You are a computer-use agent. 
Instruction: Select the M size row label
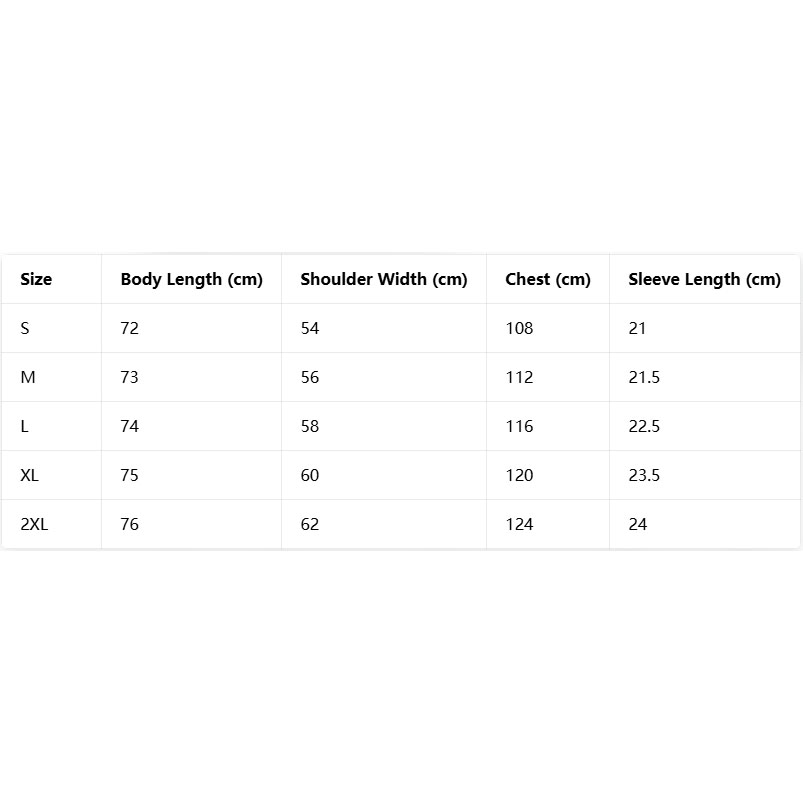[x=28, y=377]
